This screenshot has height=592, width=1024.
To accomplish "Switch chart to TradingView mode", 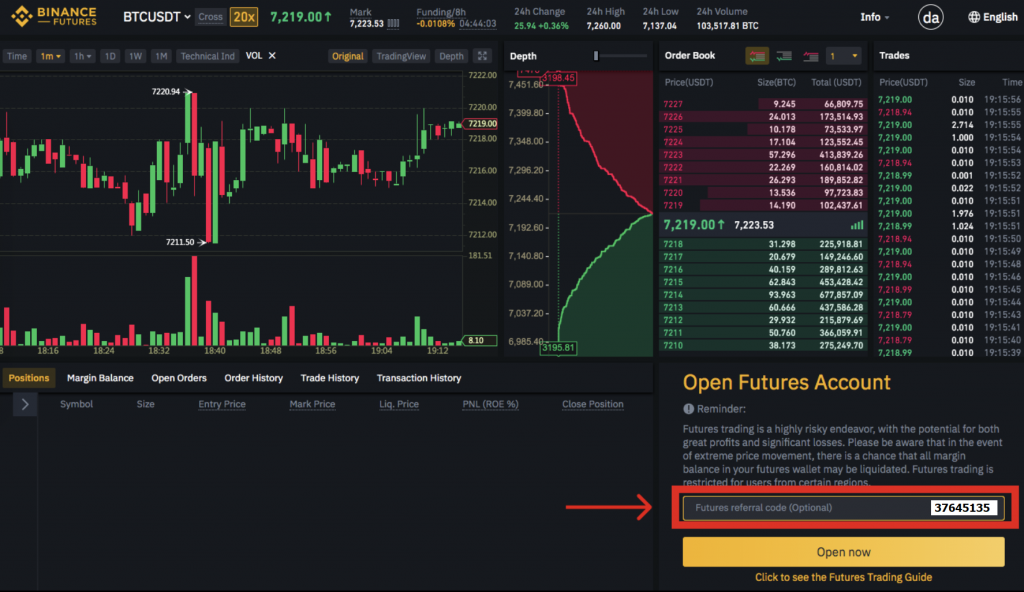I will [401, 56].
